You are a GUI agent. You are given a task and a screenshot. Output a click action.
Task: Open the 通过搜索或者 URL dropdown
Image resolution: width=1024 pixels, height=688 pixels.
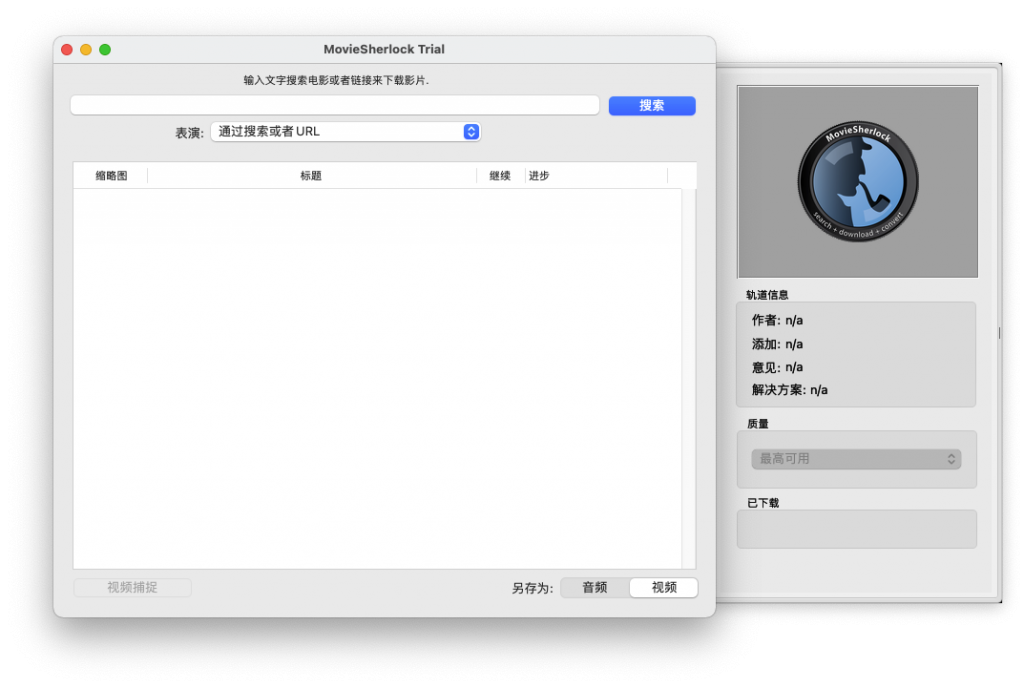345,132
